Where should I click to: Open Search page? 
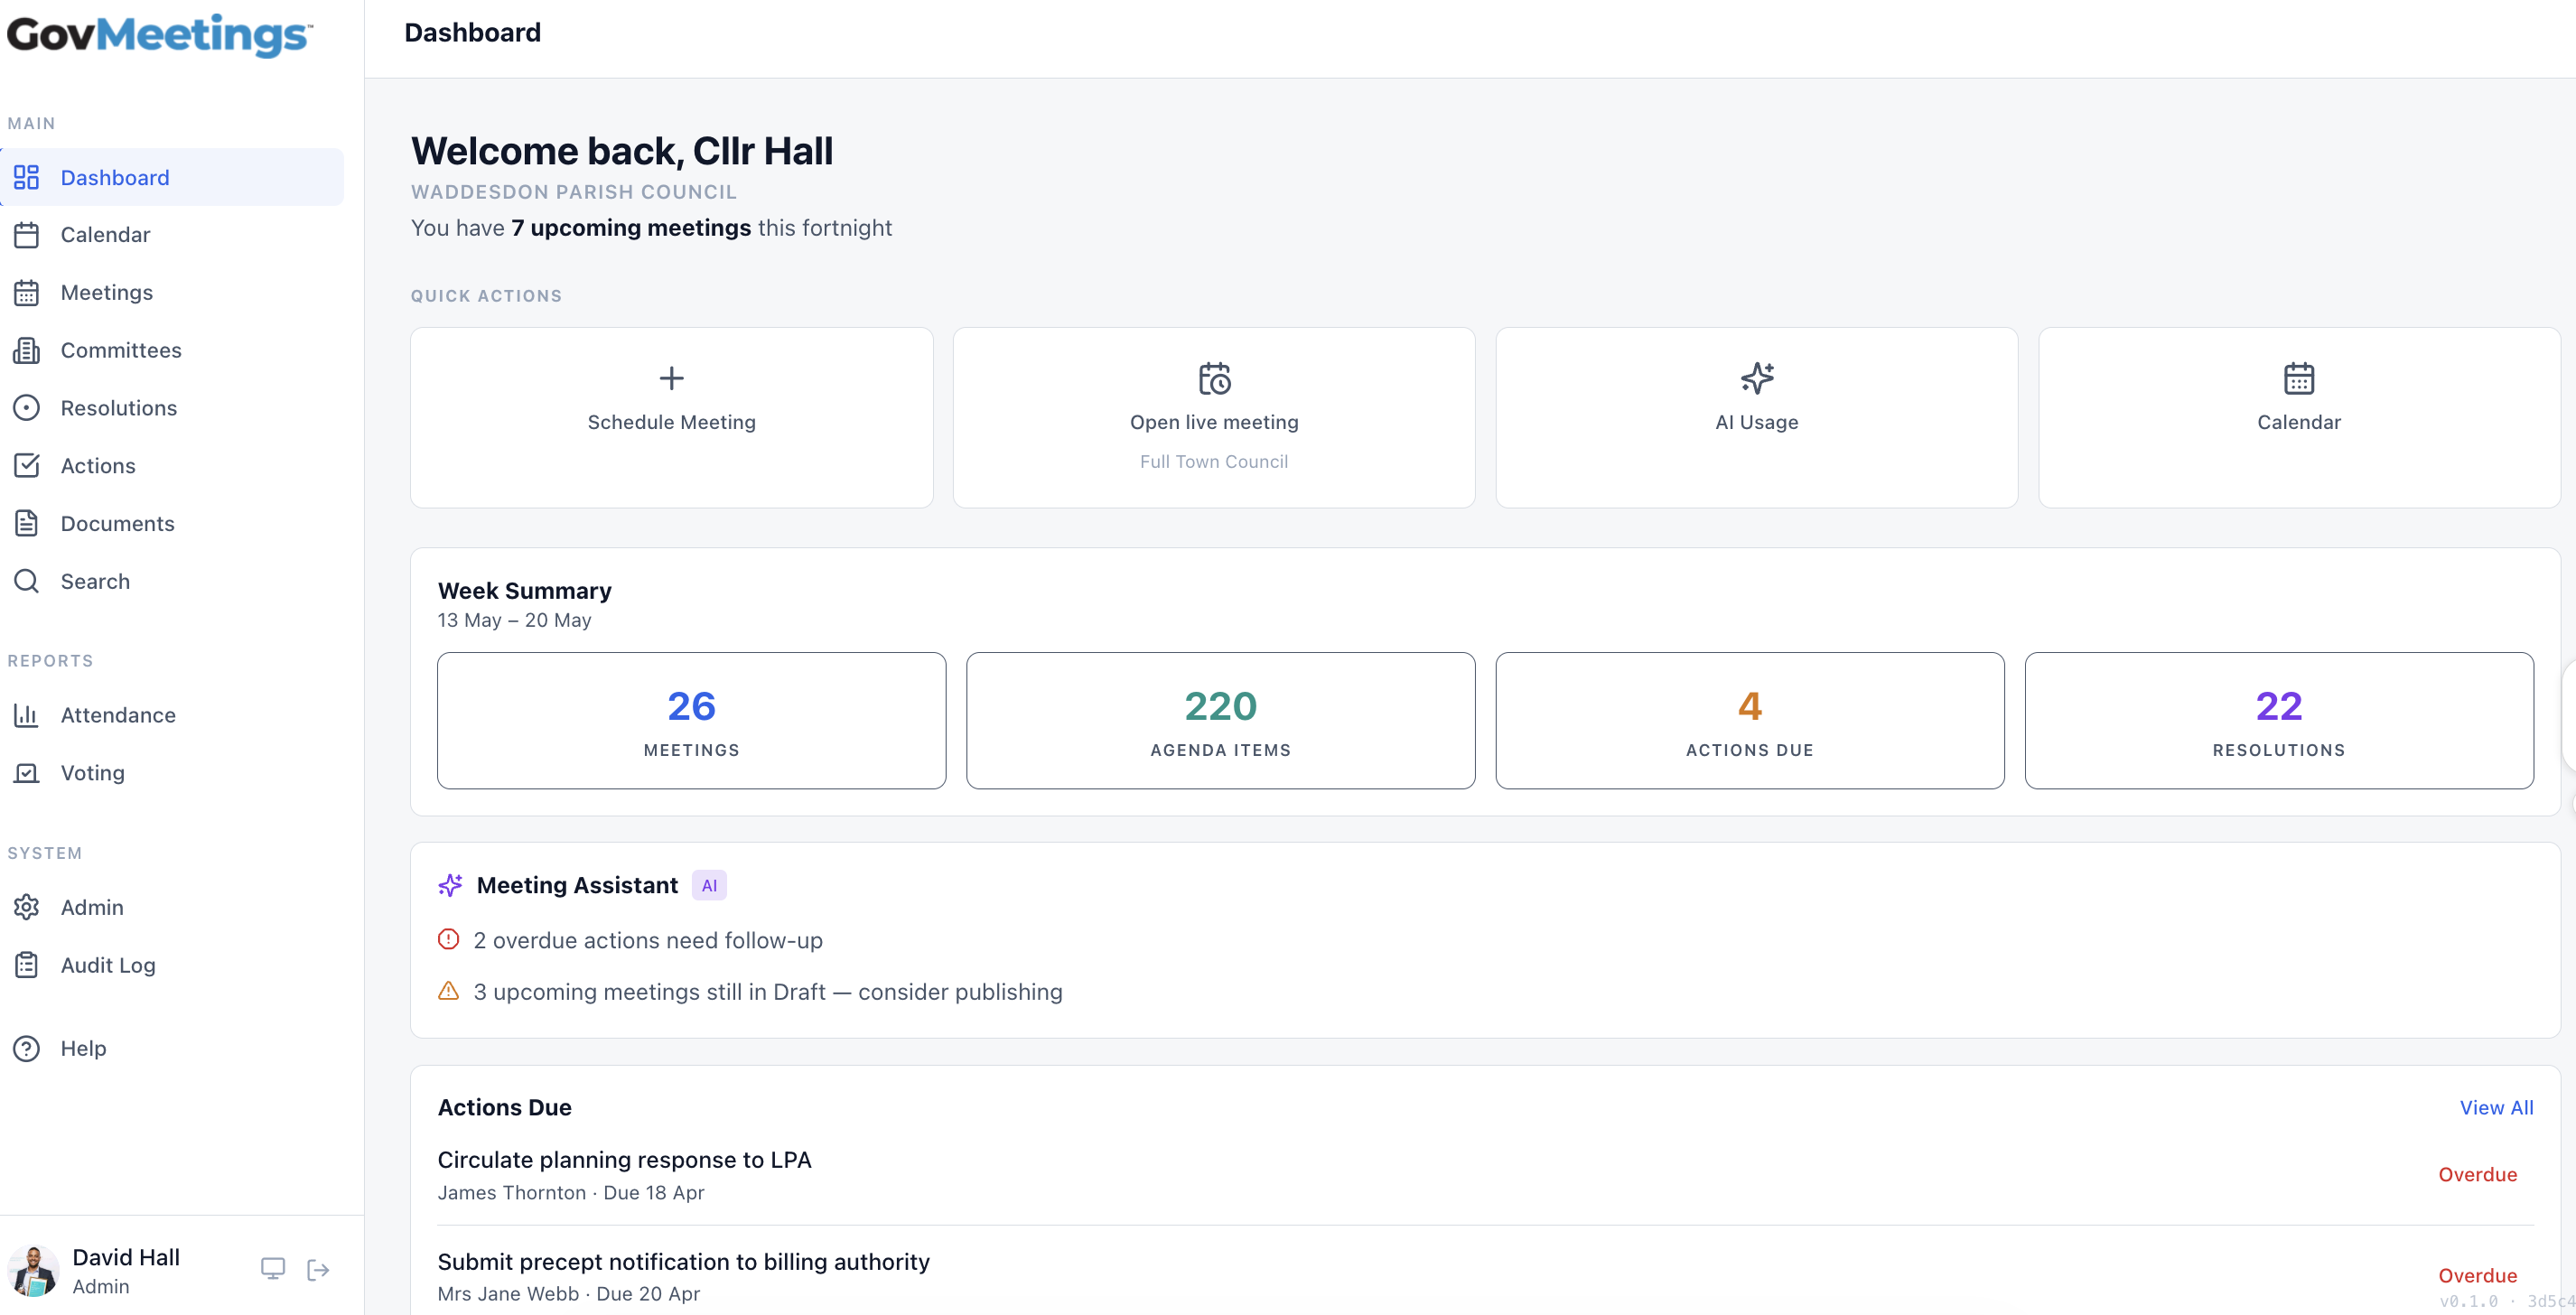point(172,581)
